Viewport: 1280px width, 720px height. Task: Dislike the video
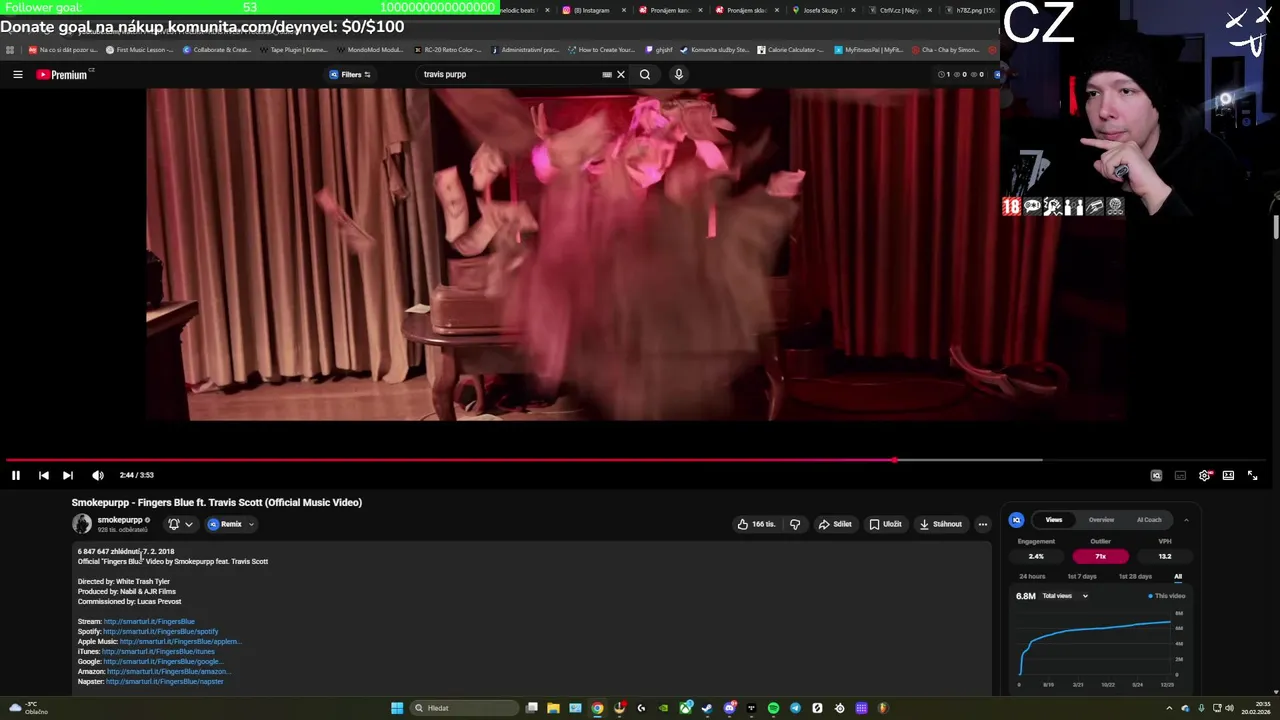(x=795, y=524)
